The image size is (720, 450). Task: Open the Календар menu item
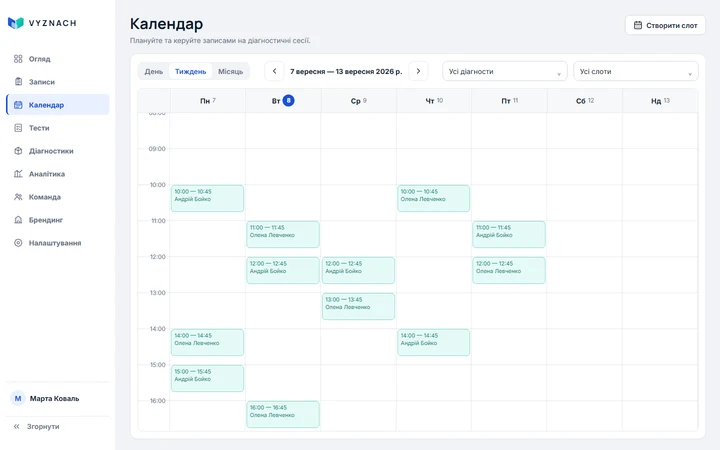(58, 105)
